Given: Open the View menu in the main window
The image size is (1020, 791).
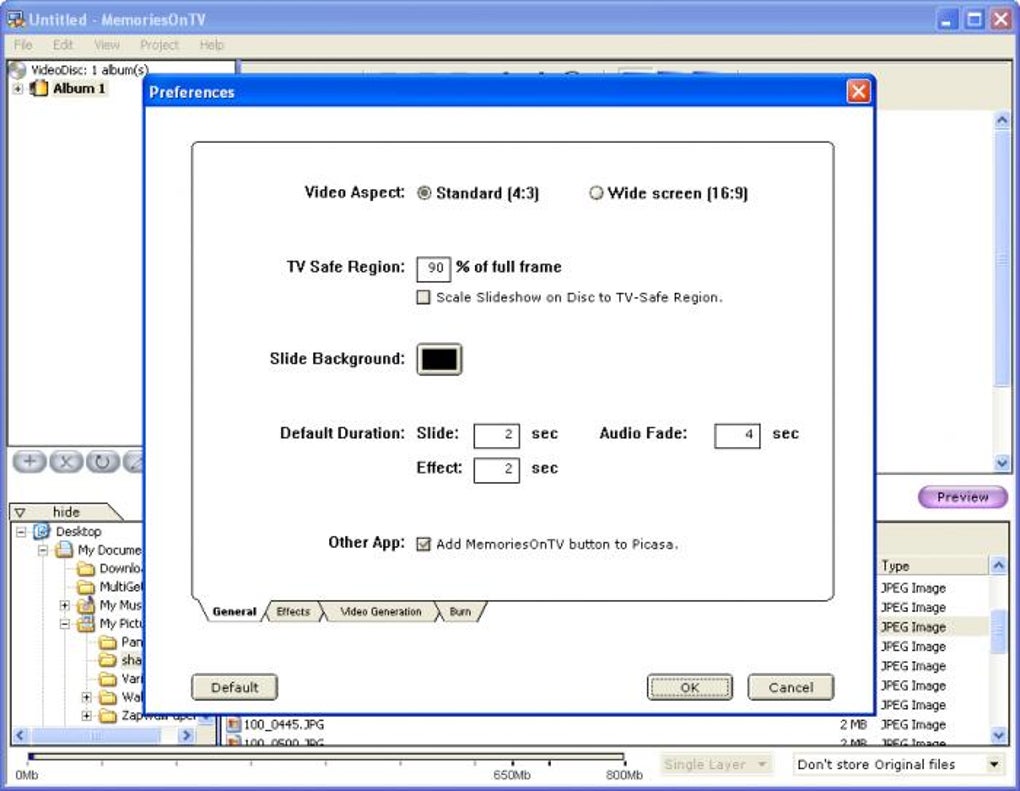Looking at the screenshot, I should [107, 45].
